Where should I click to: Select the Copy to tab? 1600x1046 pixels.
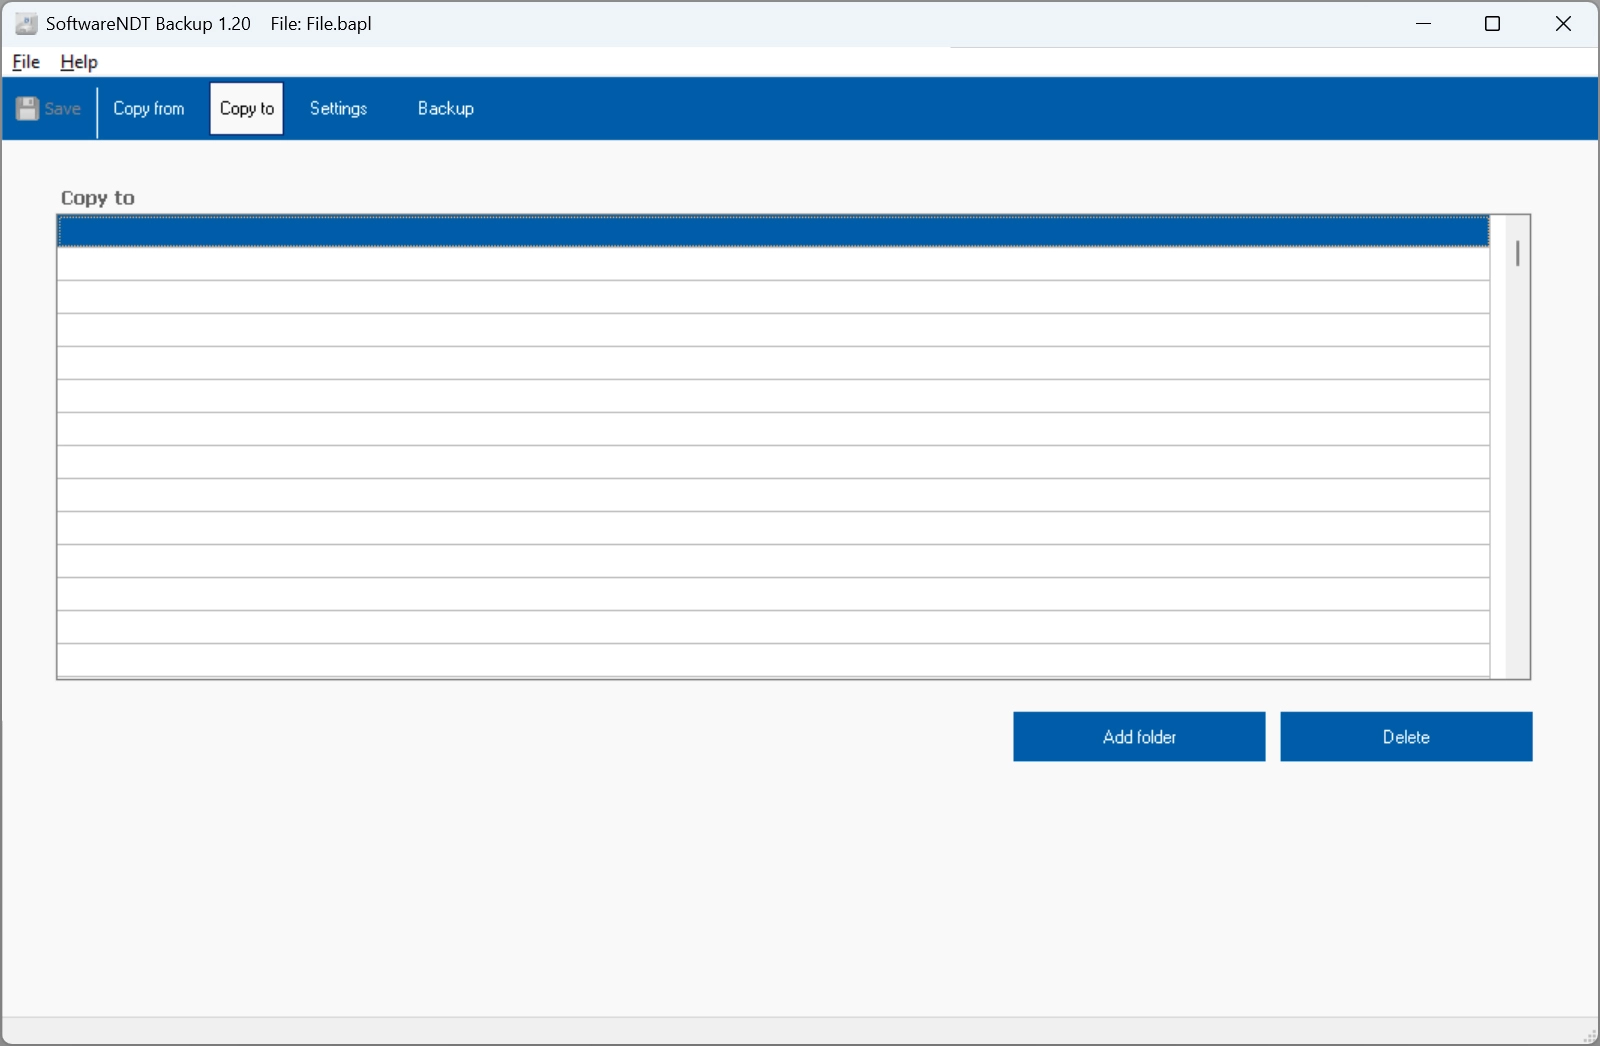pyautogui.click(x=247, y=109)
